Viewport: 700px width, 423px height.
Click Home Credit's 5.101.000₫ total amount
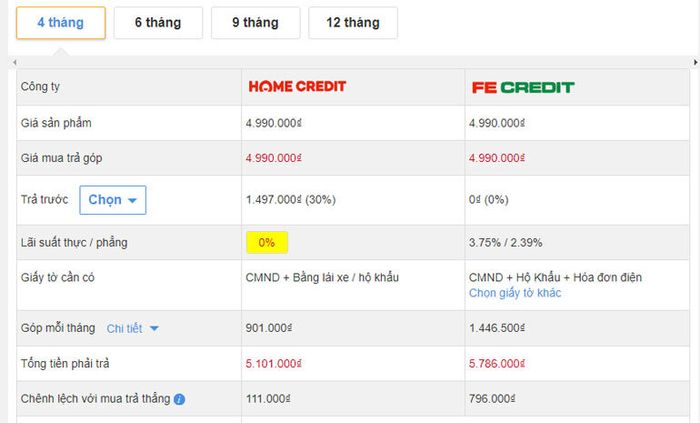tap(274, 364)
